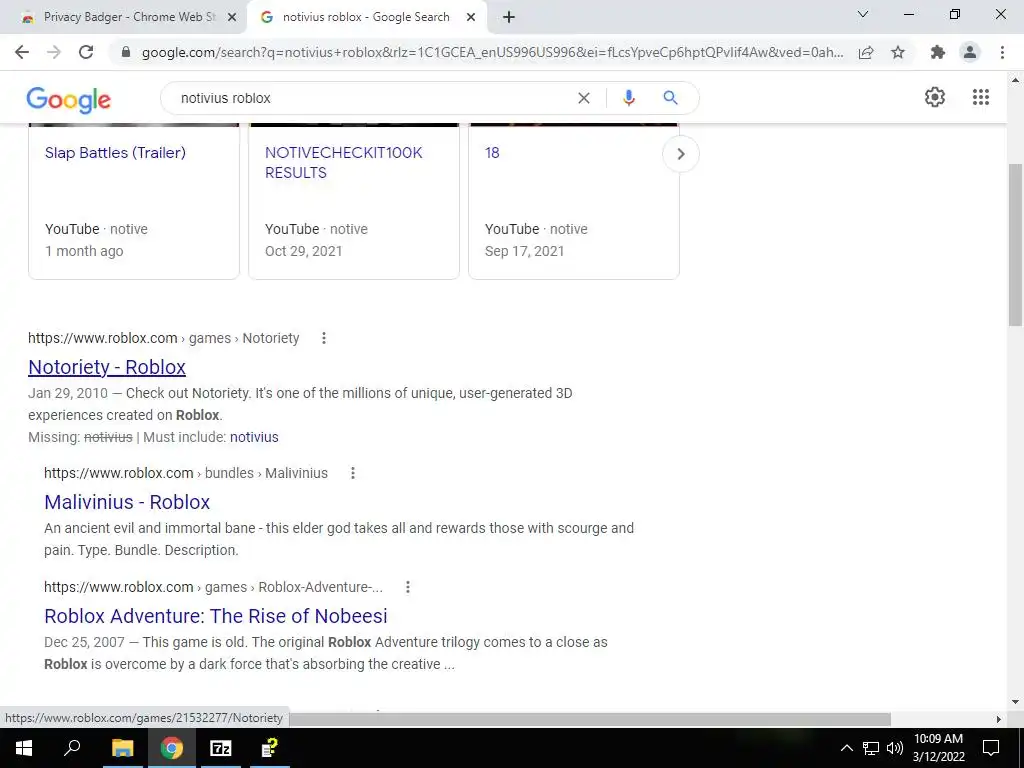Open Google search settings gear
This screenshot has width=1024, height=768.
click(935, 97)
